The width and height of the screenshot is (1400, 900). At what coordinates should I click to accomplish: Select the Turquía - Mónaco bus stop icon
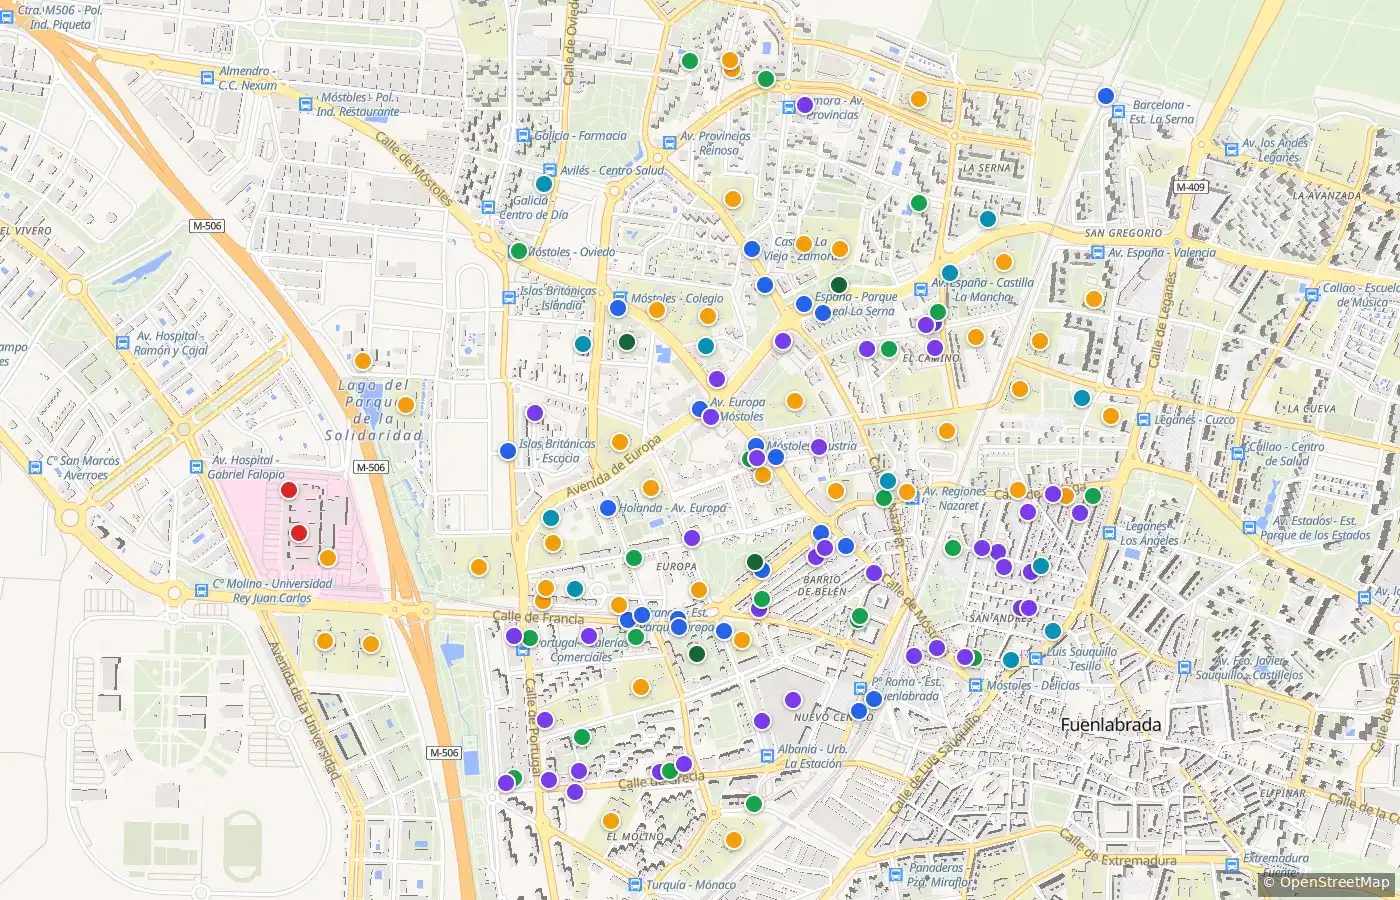coord(634,885)
